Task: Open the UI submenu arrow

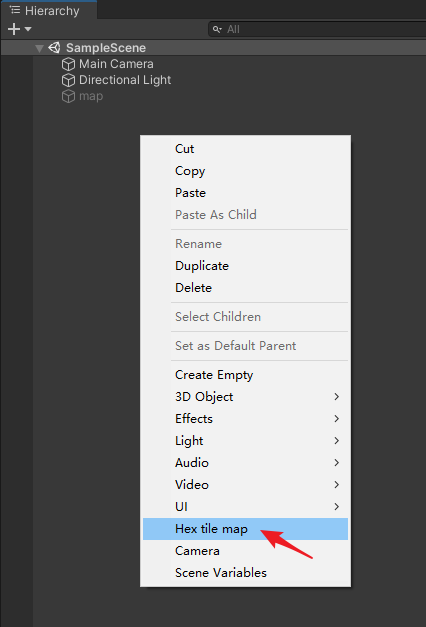Action: [336, 507]
